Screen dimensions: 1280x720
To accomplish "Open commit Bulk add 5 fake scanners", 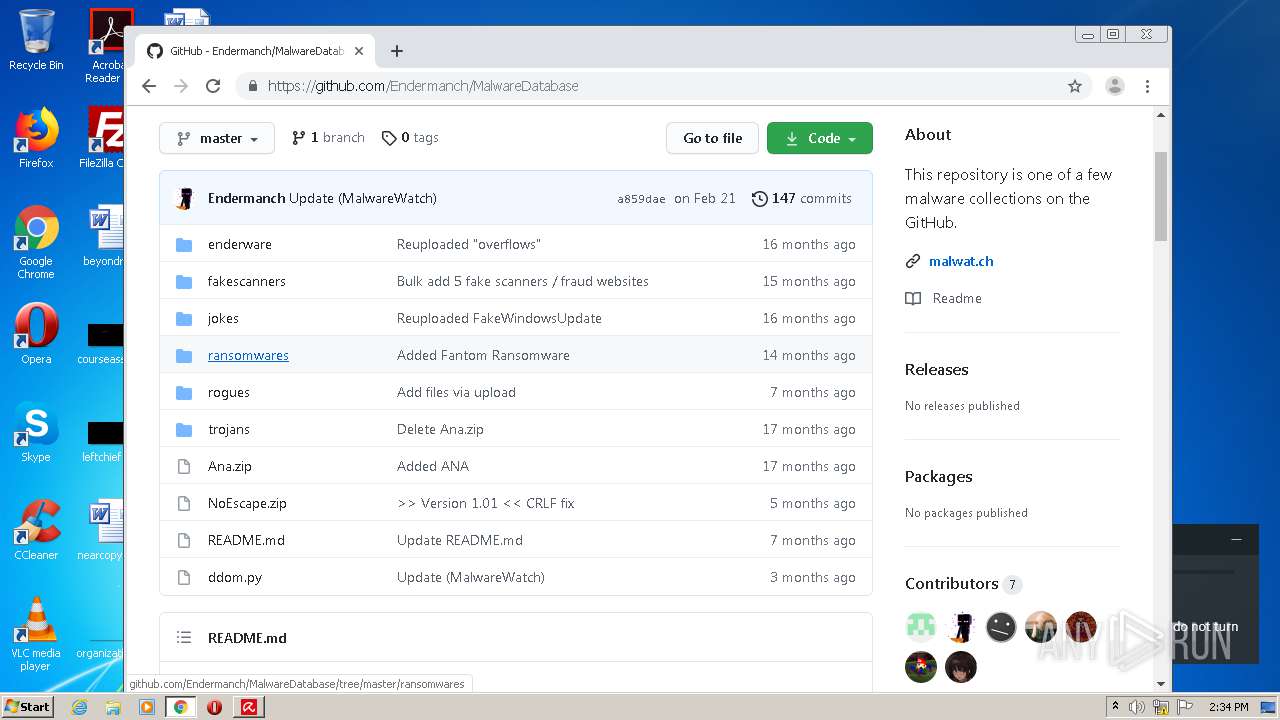I will pyautogui.click(x=523, y=281).
